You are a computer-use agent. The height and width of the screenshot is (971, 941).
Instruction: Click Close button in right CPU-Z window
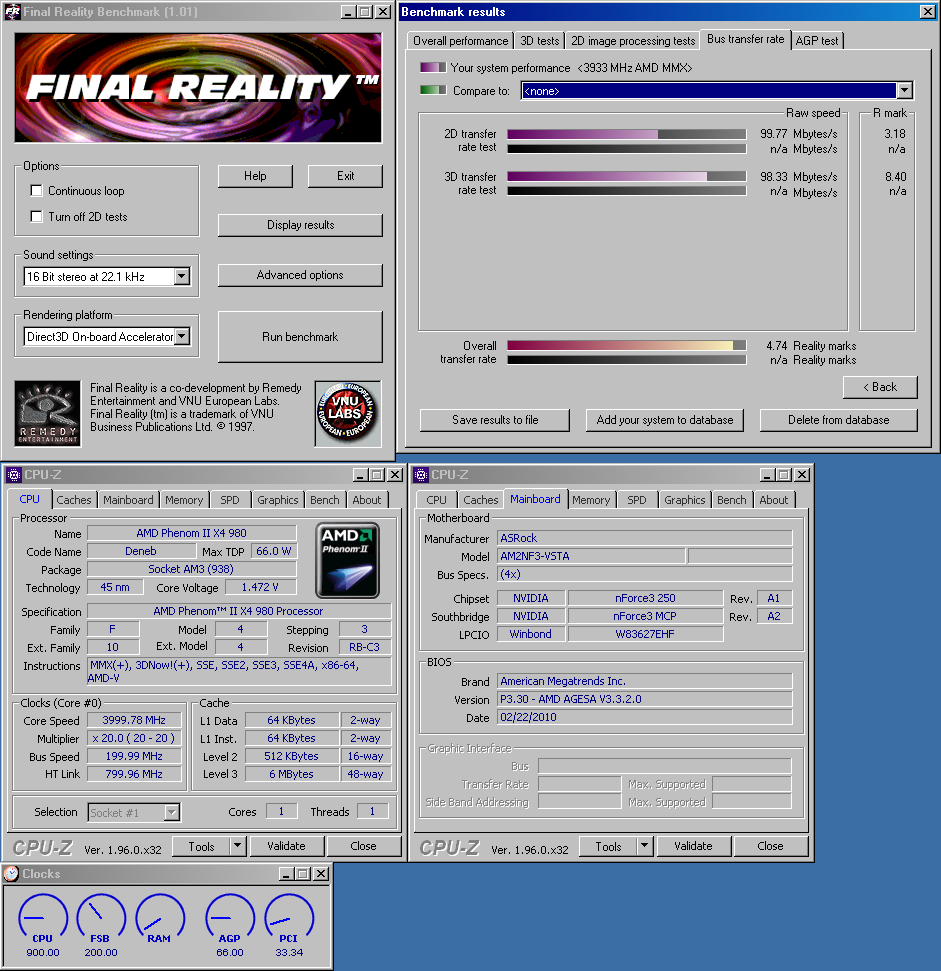click(770, 846)
